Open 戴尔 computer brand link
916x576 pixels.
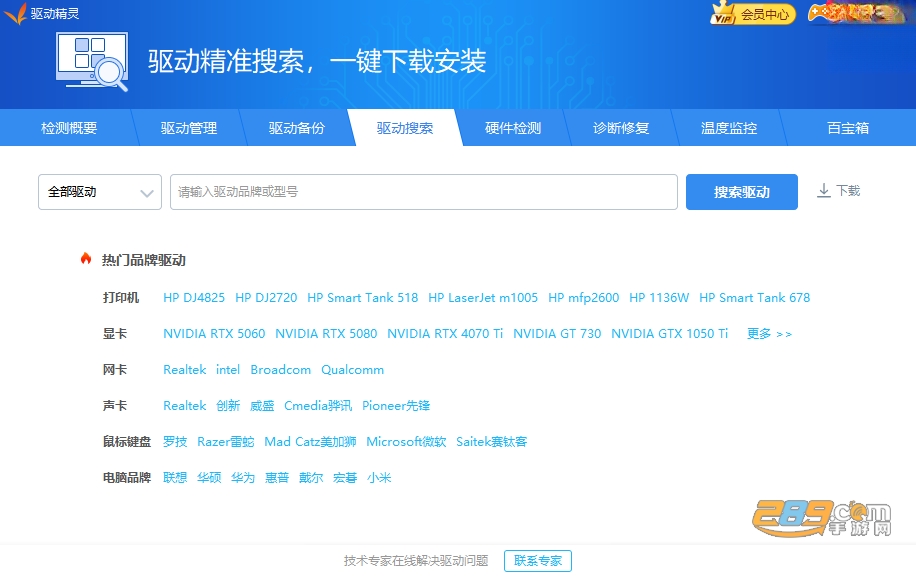pos(311,478)
